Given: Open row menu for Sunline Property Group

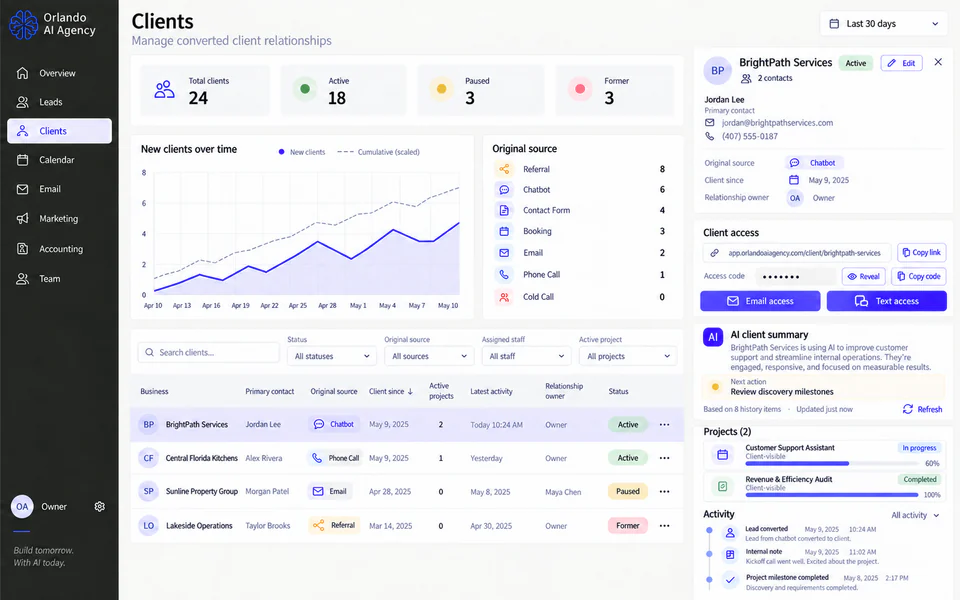Looking at the screenshot, I should pyautogui.click(x=664, y=491).
